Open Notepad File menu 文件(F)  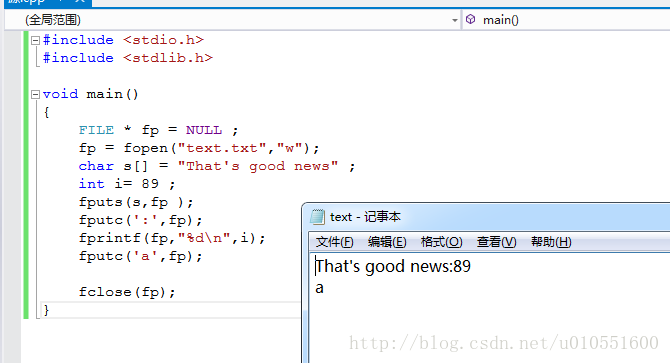[x=335, y=242]
